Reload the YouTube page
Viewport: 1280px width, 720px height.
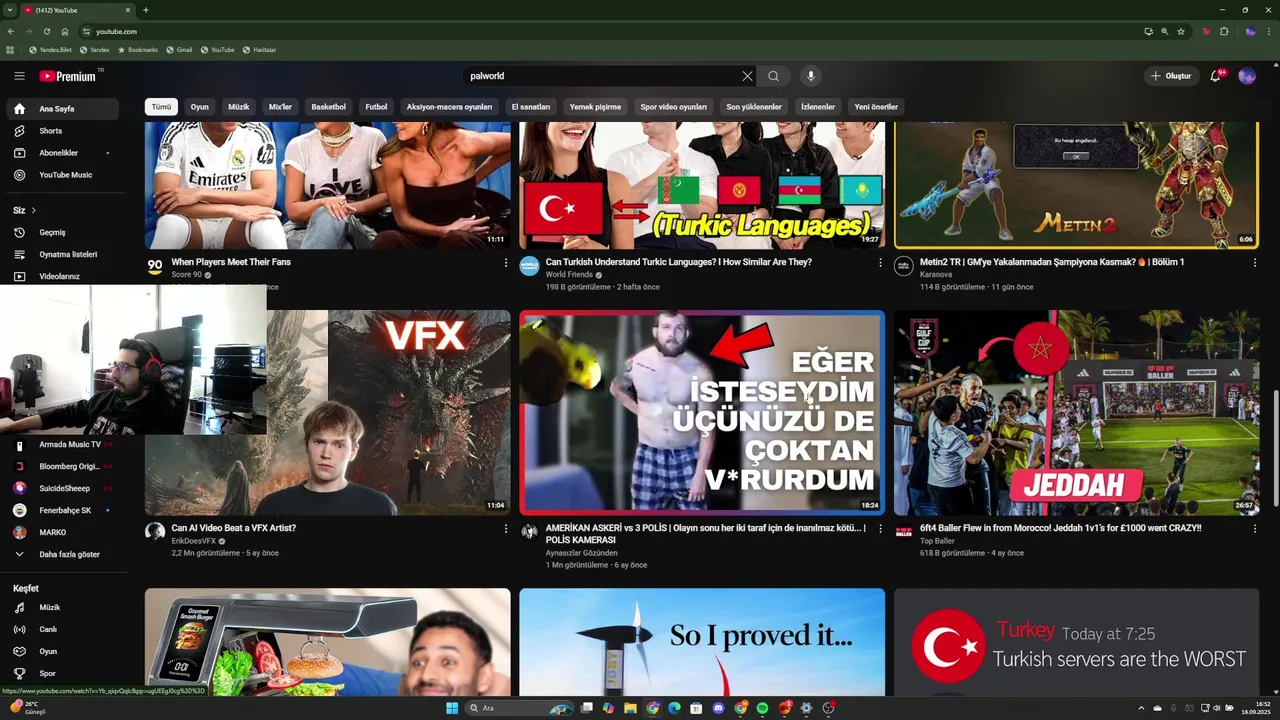[x=47, y=31]
